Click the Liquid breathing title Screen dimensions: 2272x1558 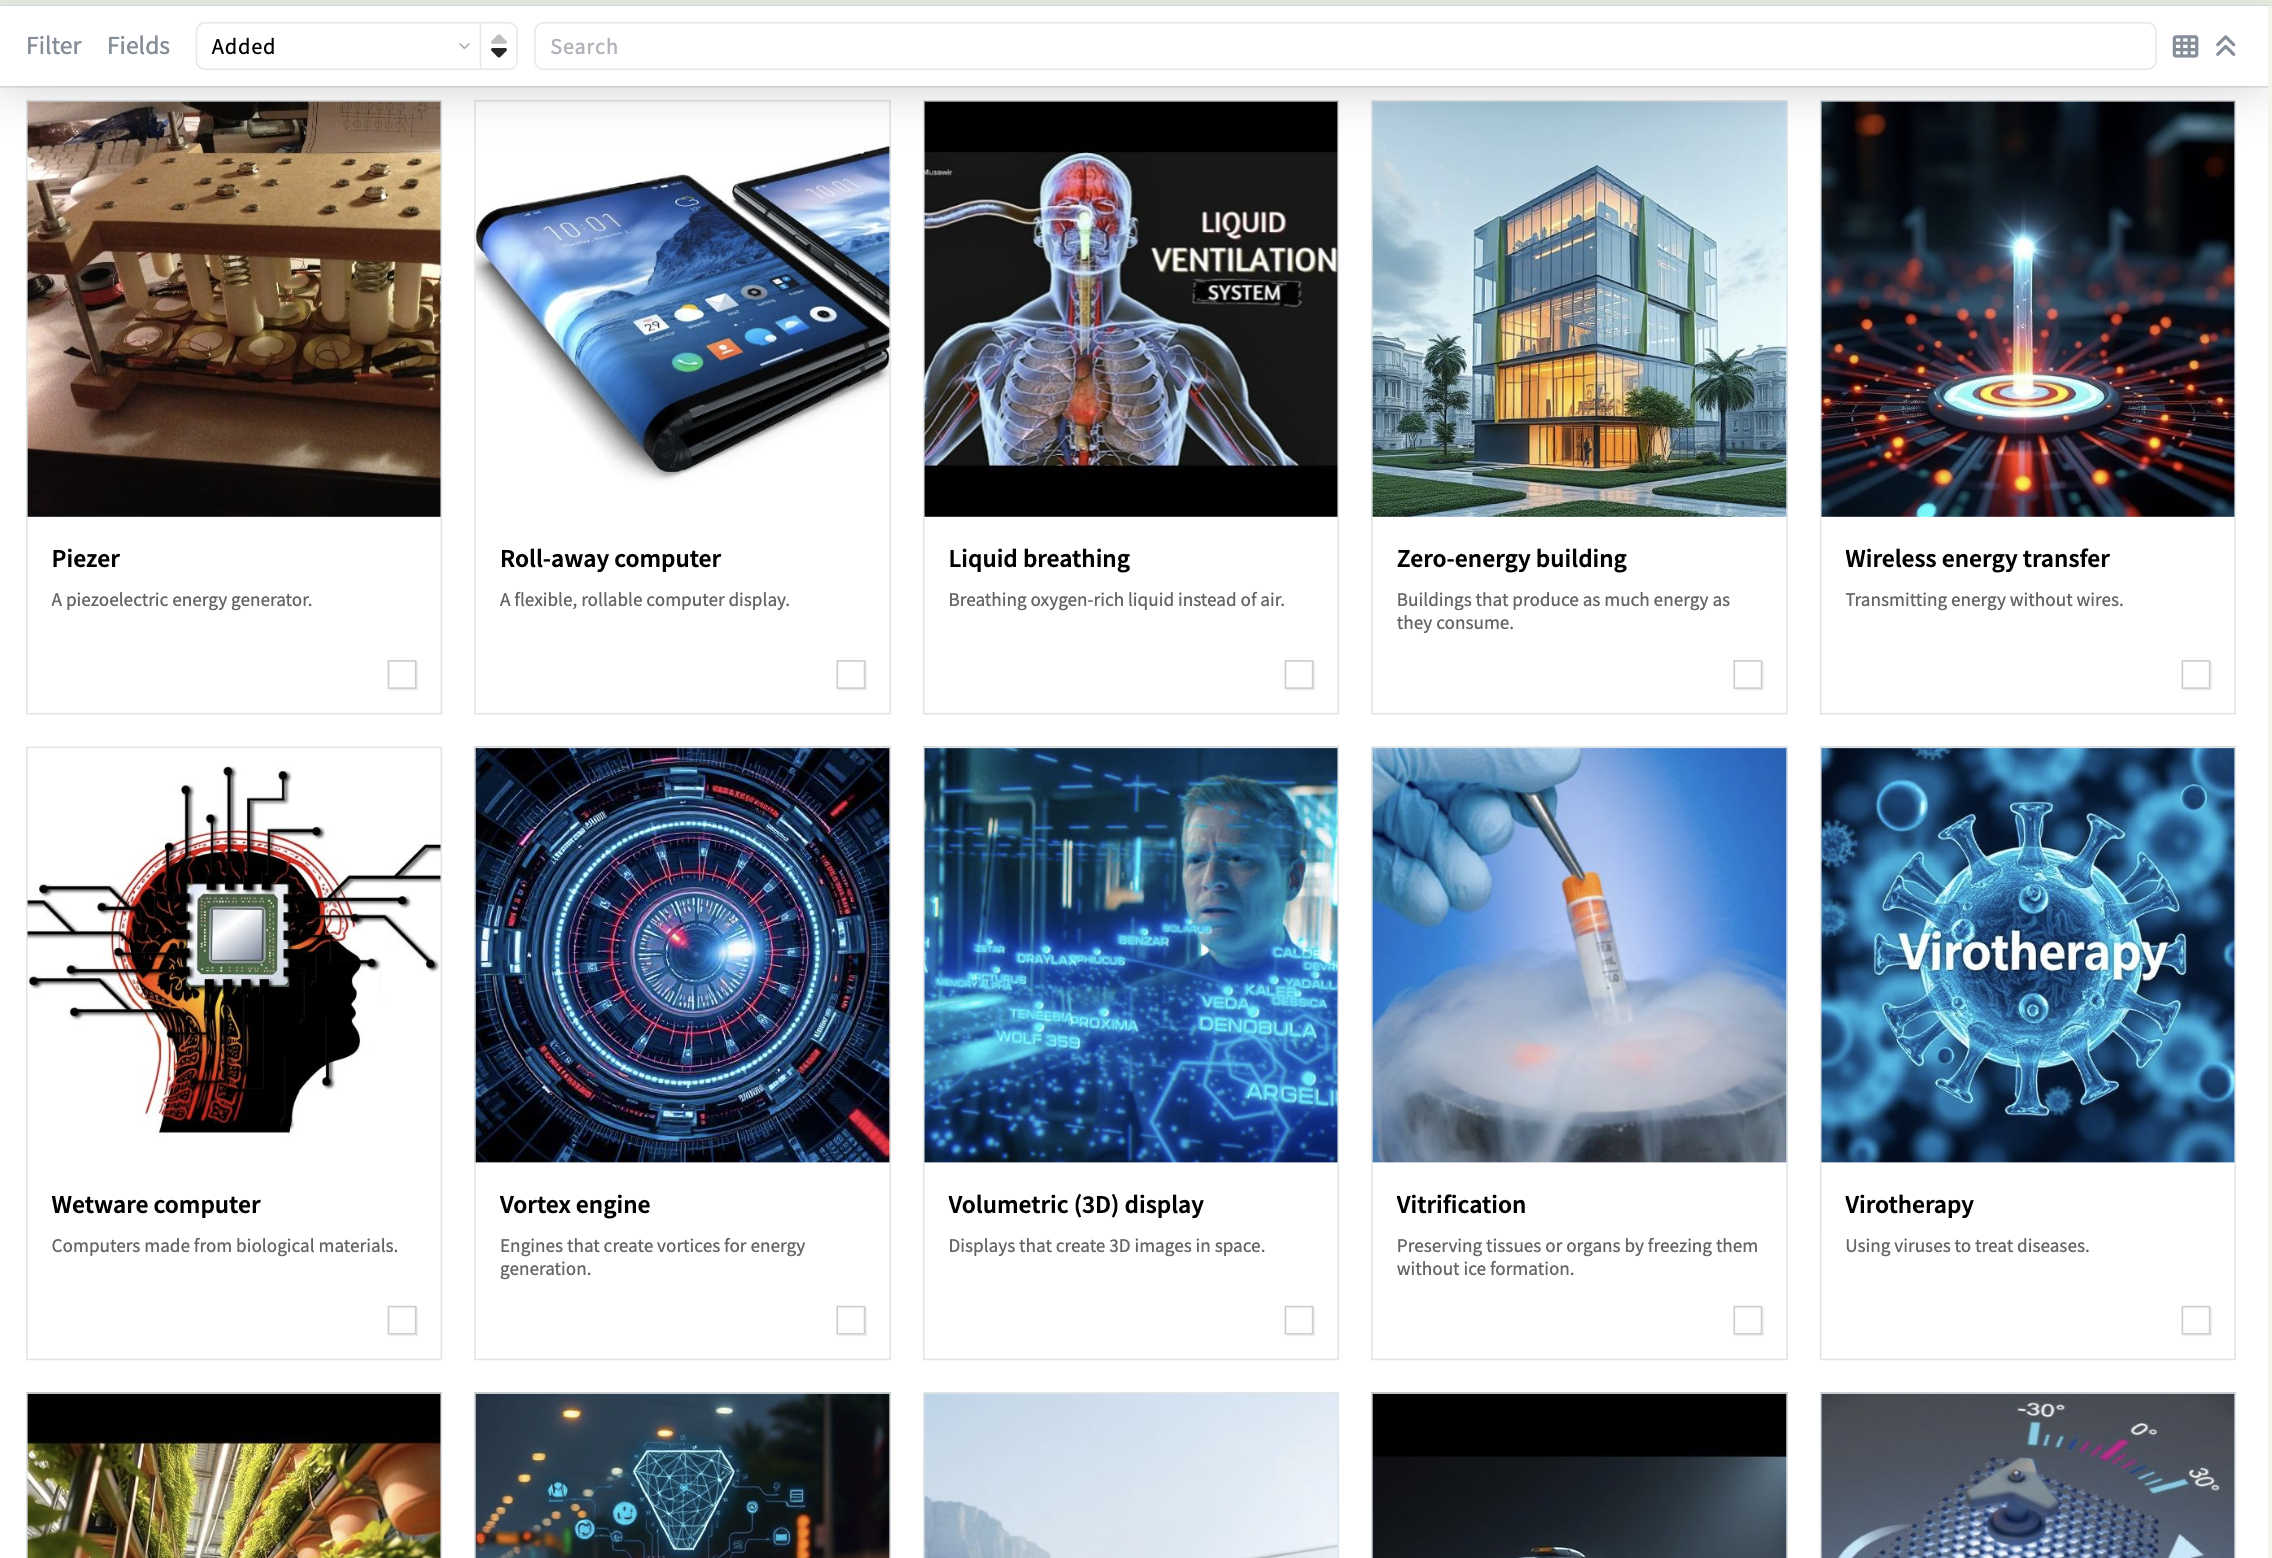point(1039,558)
